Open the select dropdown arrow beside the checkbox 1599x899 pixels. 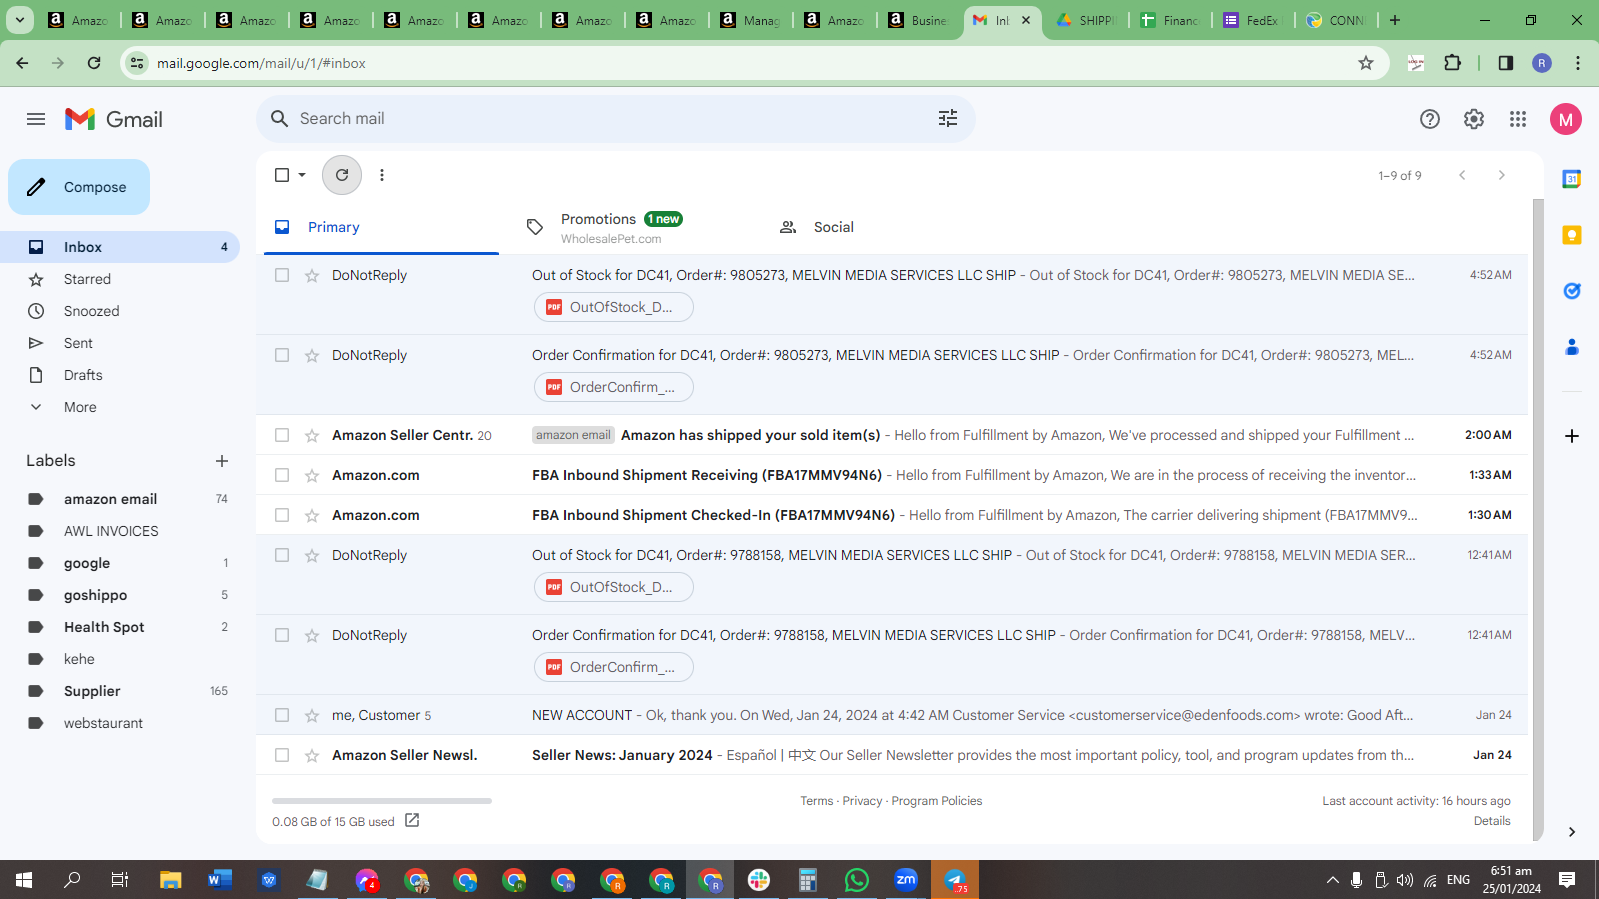coord(302,175)
